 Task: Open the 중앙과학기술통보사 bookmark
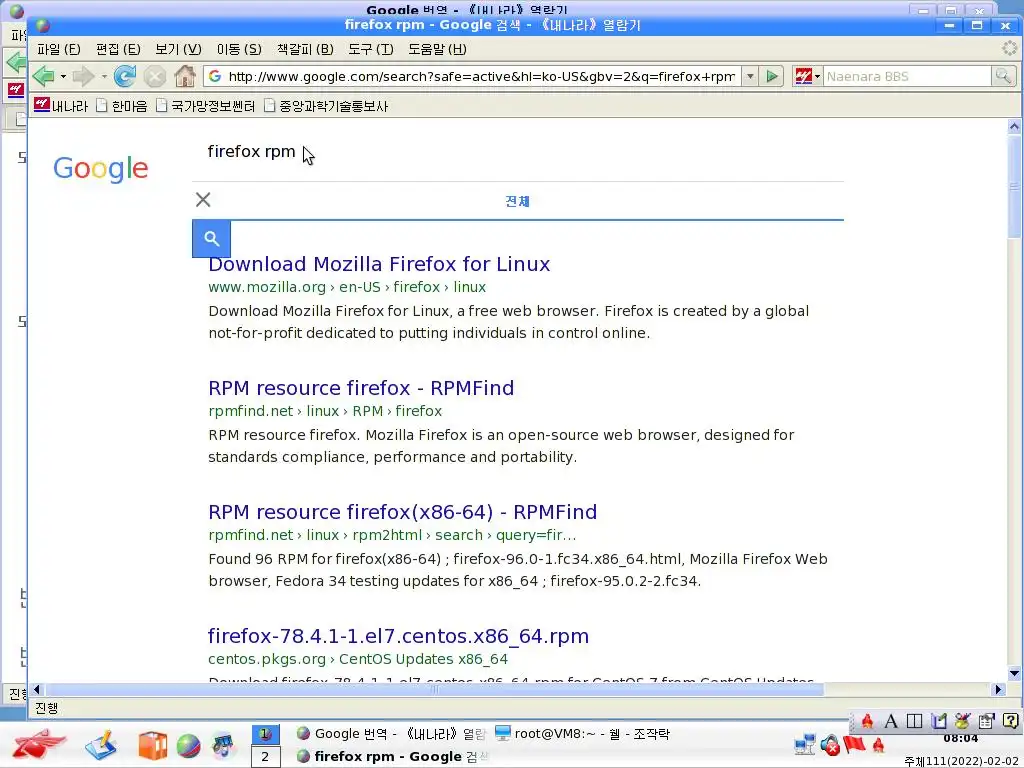326,106
